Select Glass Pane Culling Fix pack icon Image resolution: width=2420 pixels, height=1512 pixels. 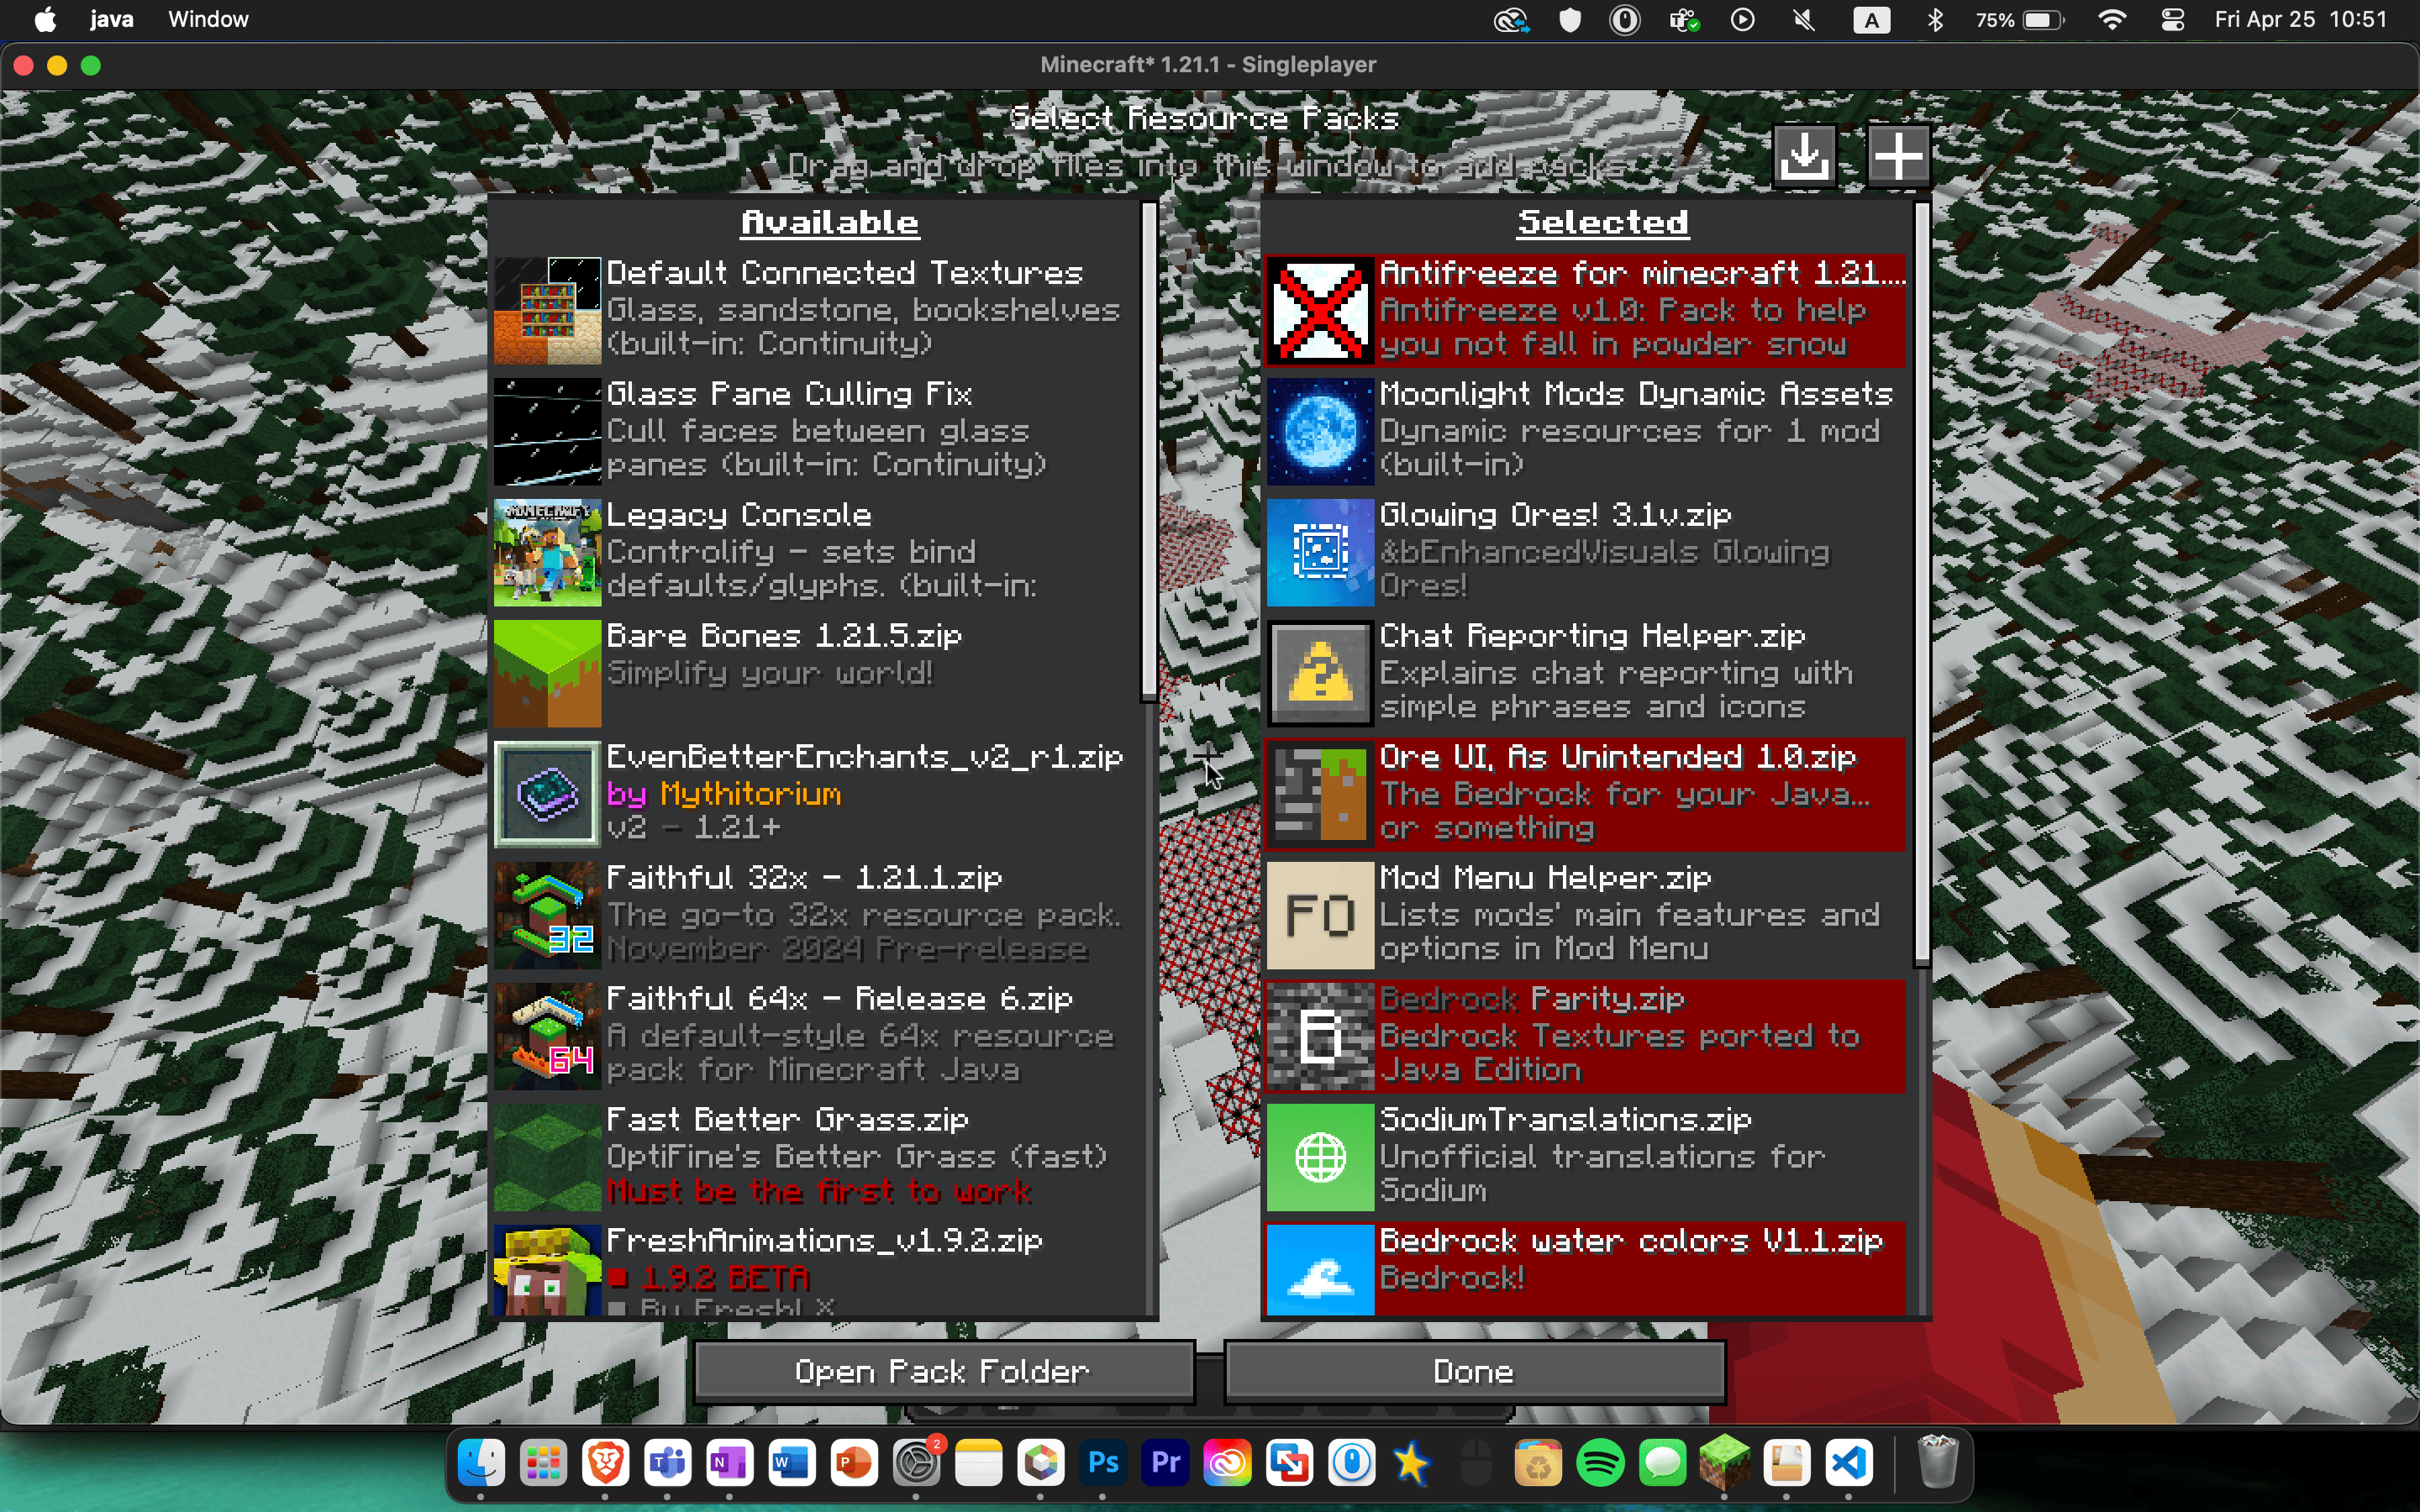pos(547,431)
